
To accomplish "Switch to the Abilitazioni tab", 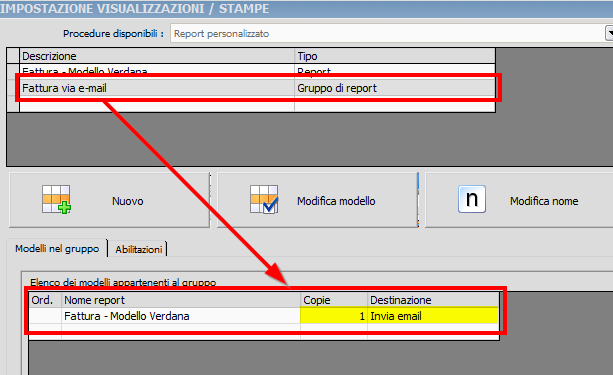I will point(138,249).
